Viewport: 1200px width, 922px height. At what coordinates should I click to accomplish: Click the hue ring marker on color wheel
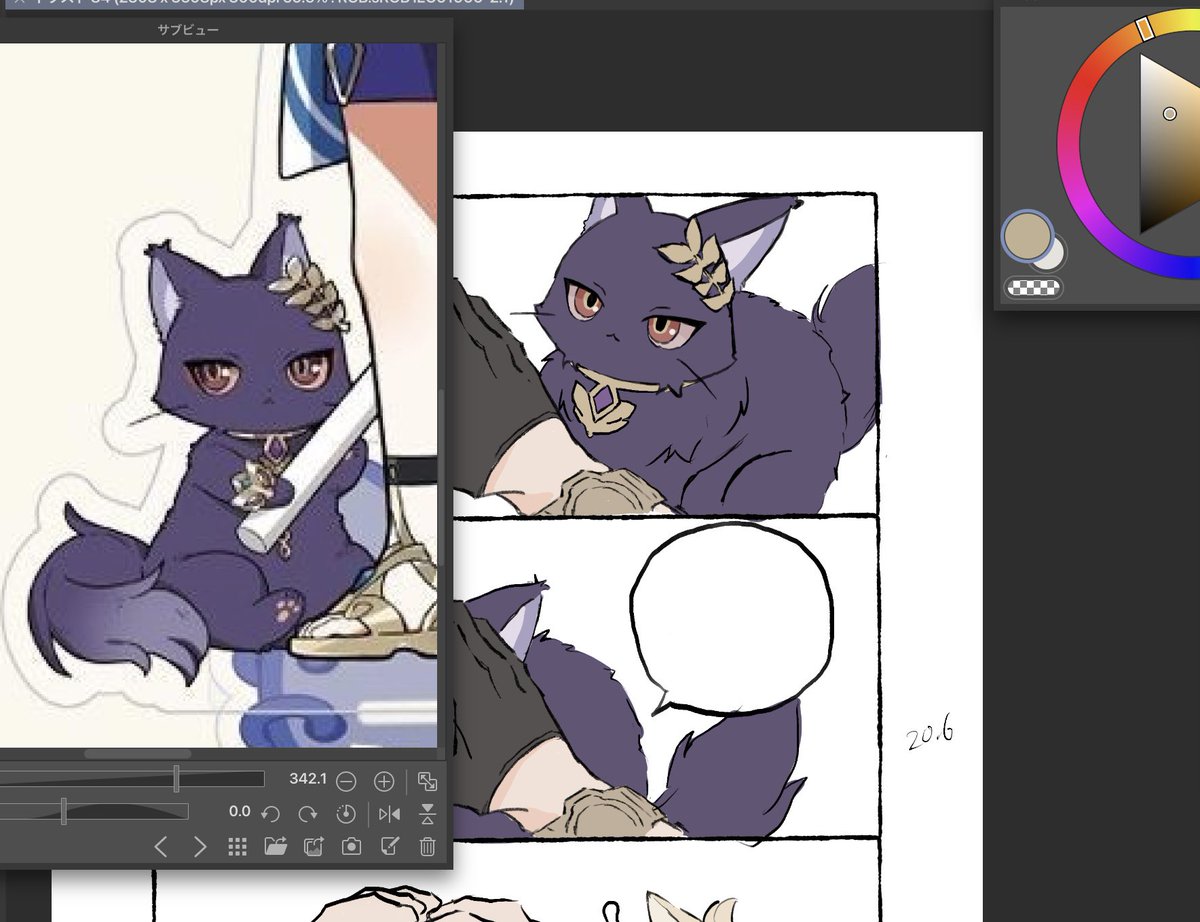coord(1147,29)
